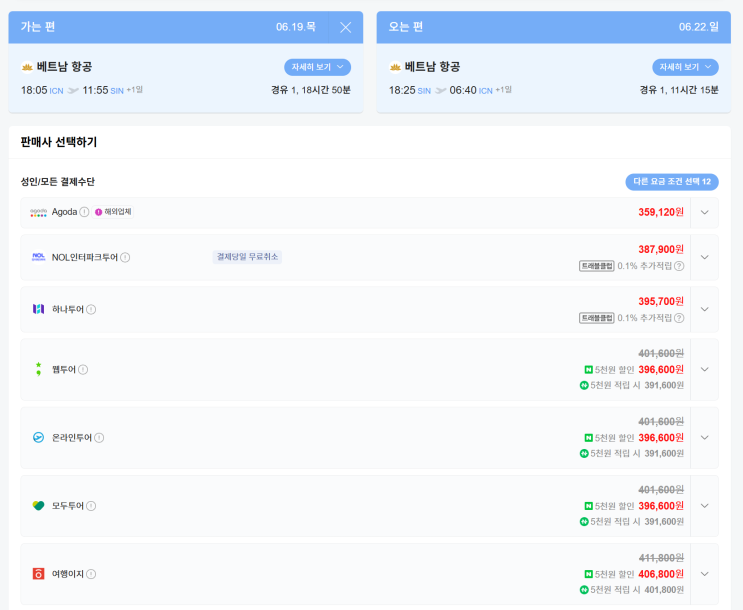
Task: Click the info icon next to 웹투어
Action: [x=83, y=369]
